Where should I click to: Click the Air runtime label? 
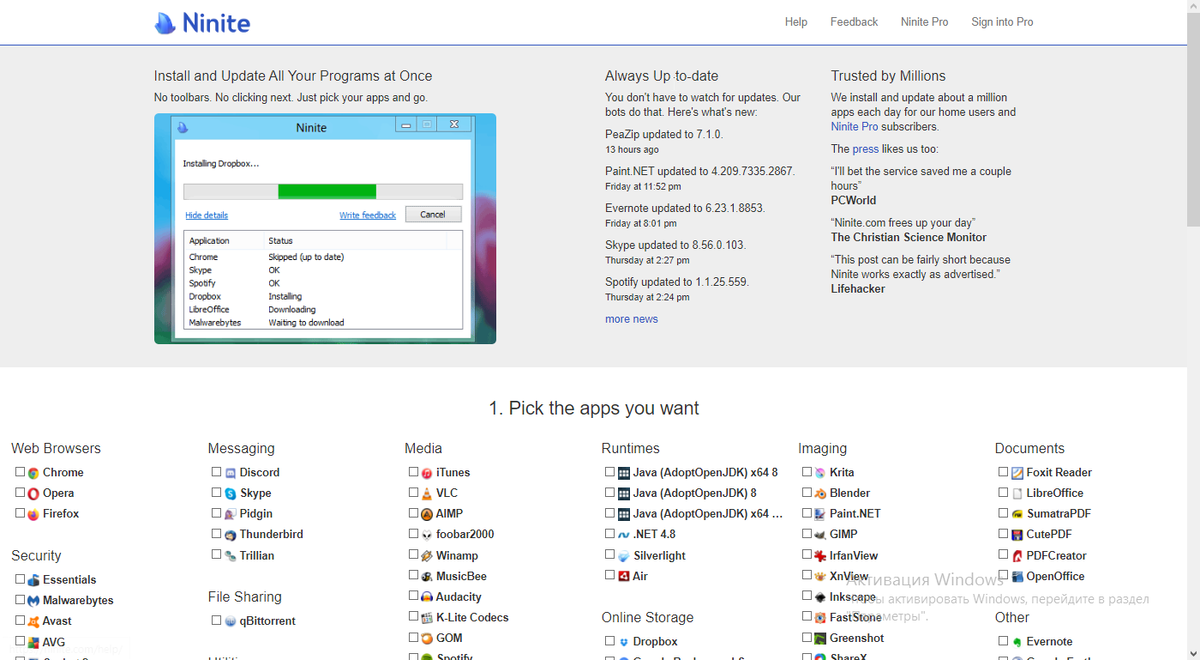640,576
